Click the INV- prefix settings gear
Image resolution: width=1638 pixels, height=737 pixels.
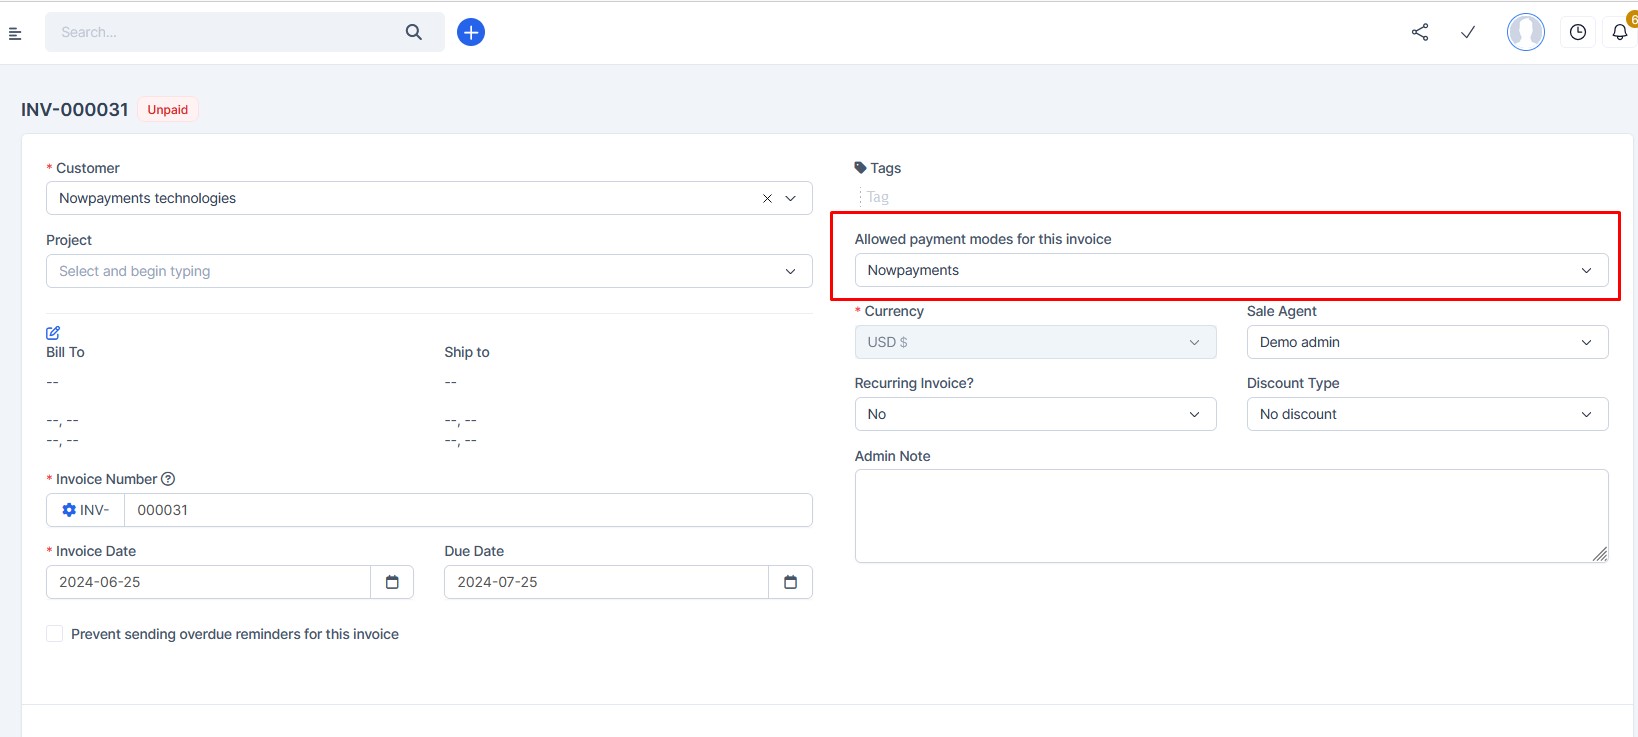tap(69, 510)
